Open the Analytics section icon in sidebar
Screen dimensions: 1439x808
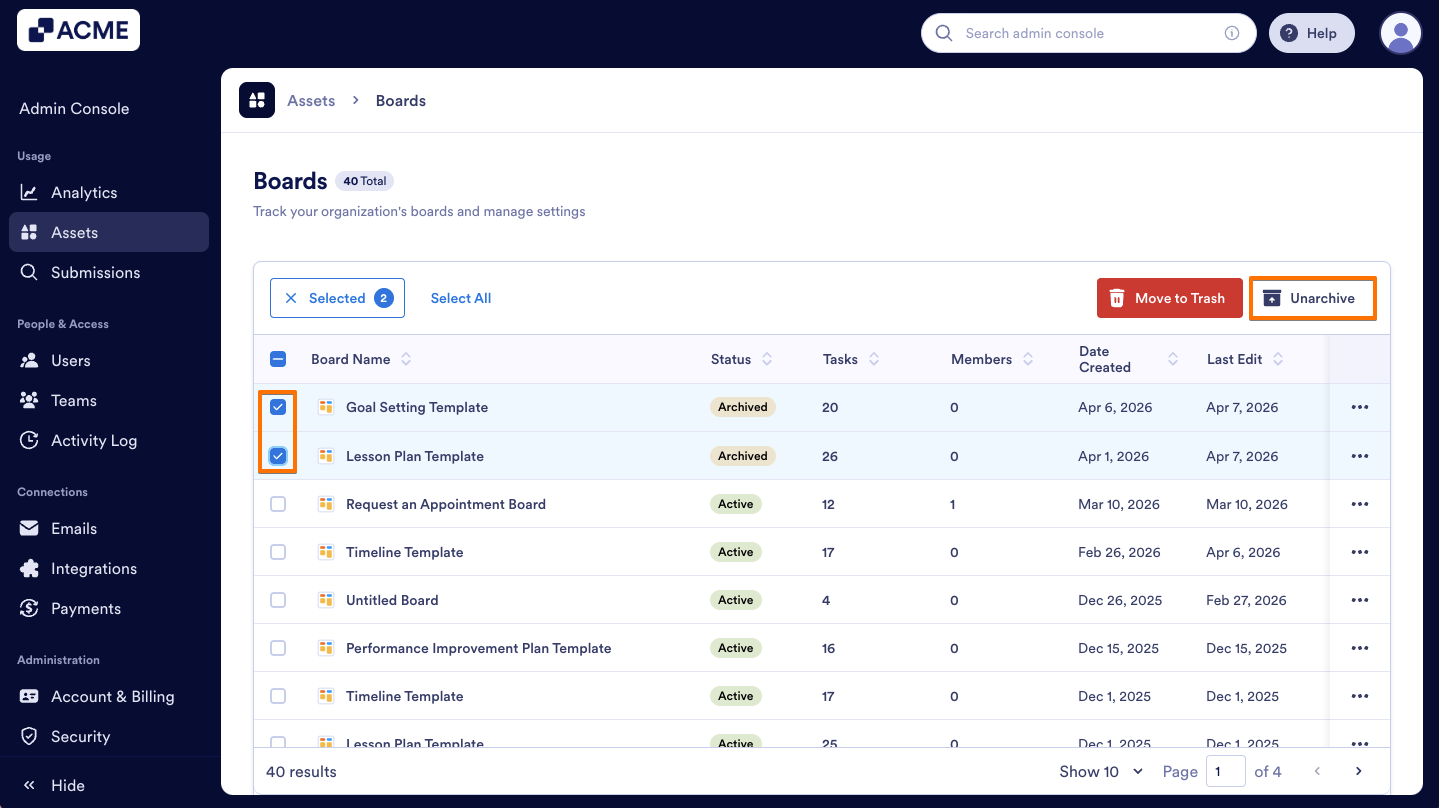[x=29, y=192]
